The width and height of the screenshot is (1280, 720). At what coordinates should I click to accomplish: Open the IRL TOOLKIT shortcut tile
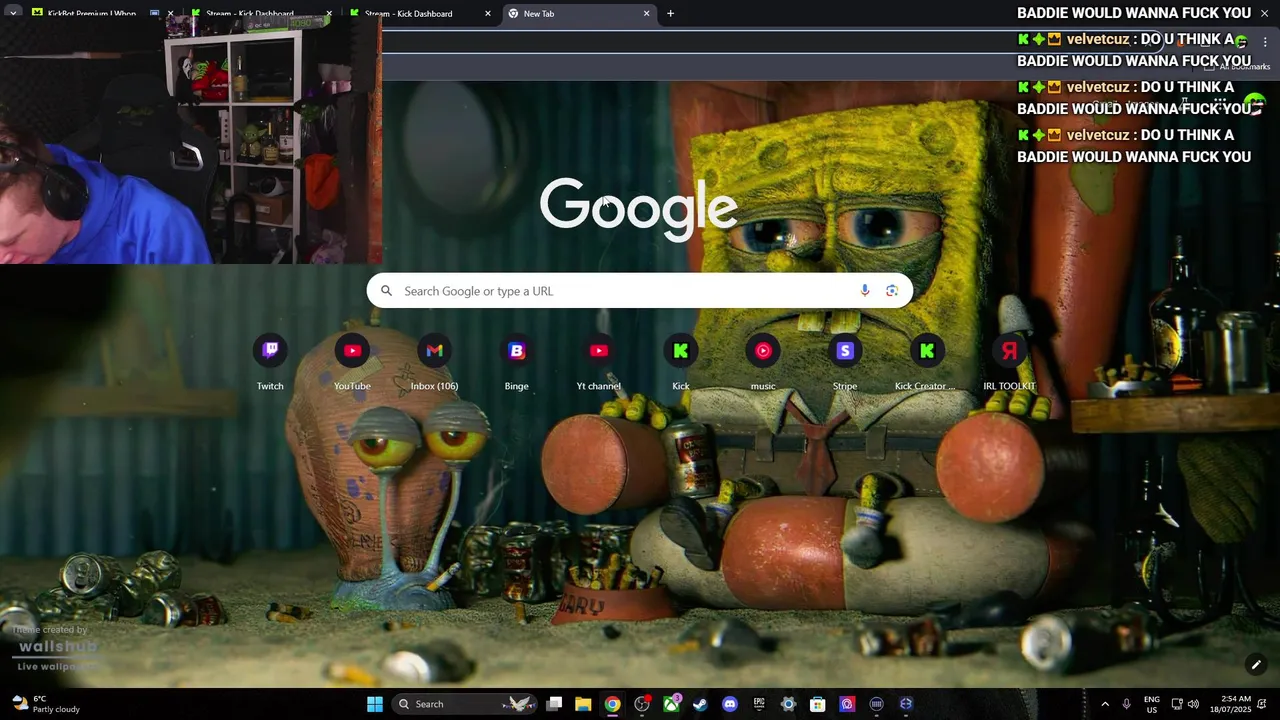pos(1009,362)
